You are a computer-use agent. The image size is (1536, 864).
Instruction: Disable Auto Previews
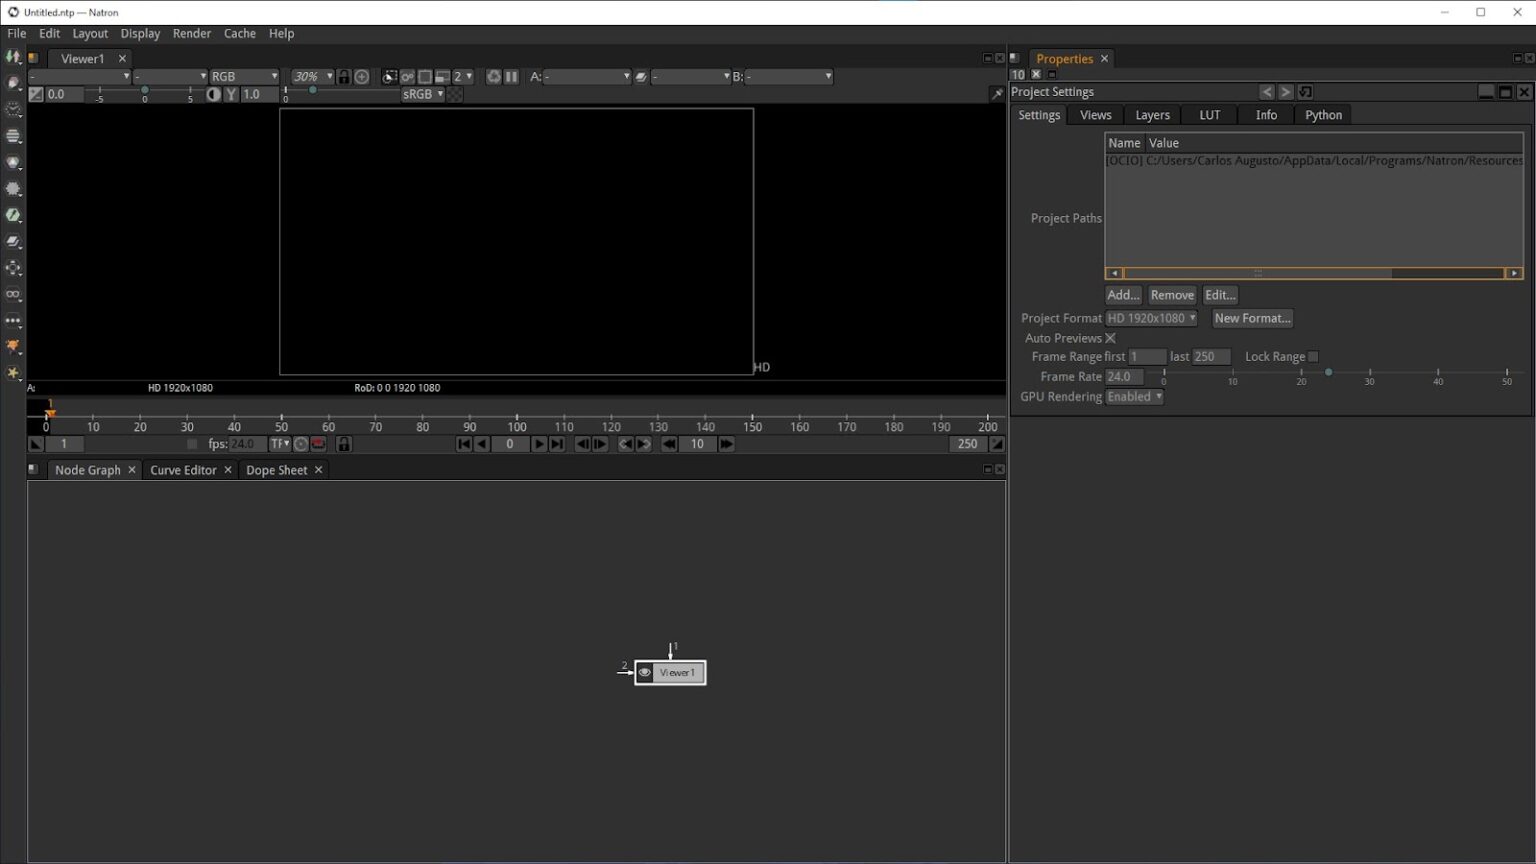[1110, 338]
